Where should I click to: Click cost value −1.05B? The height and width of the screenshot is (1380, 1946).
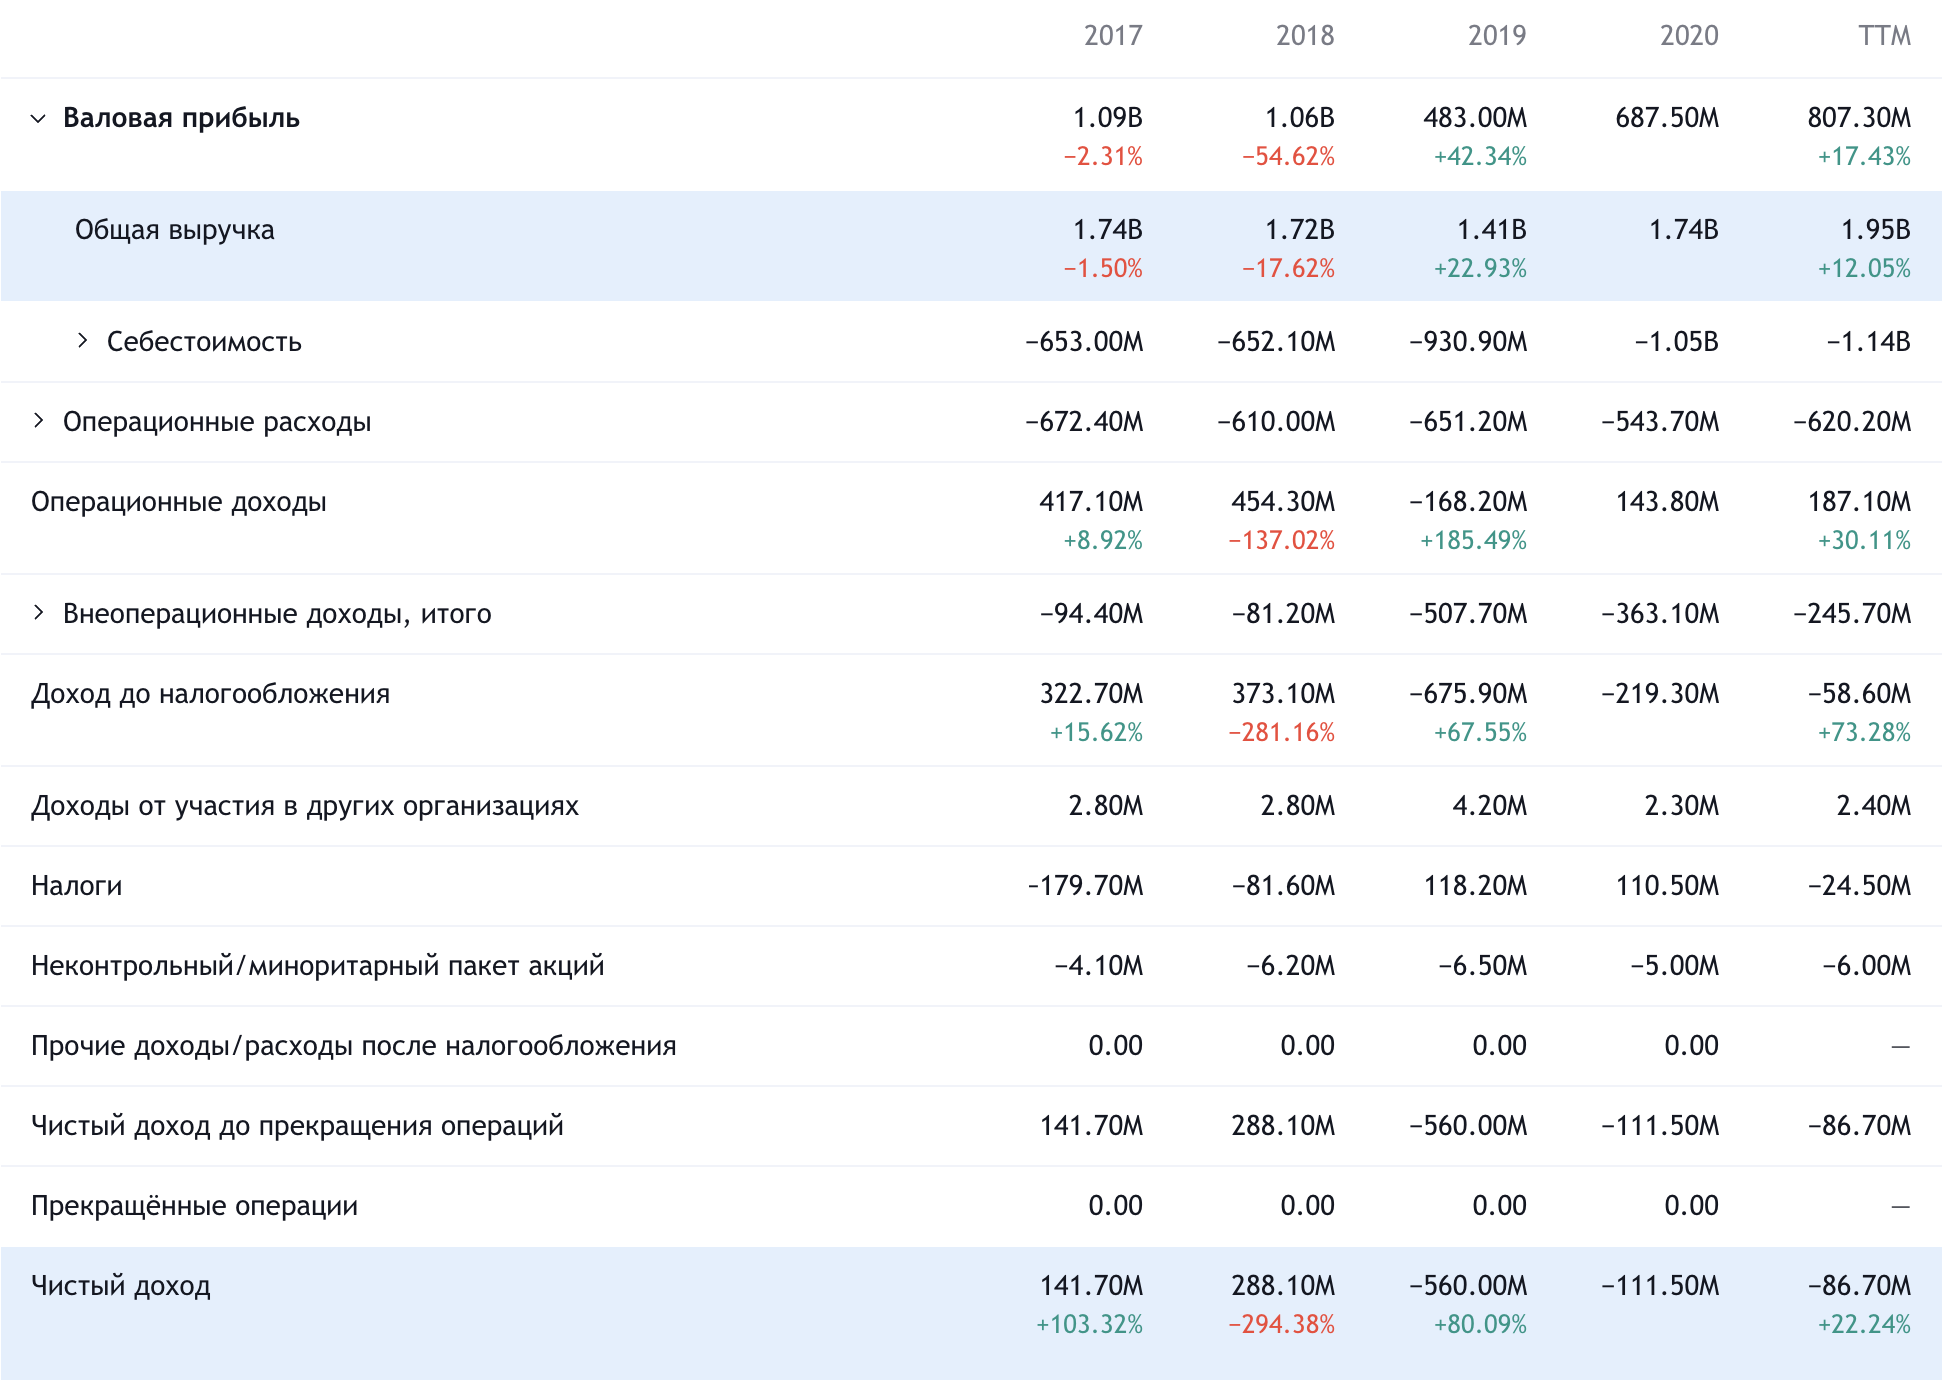1676,342
